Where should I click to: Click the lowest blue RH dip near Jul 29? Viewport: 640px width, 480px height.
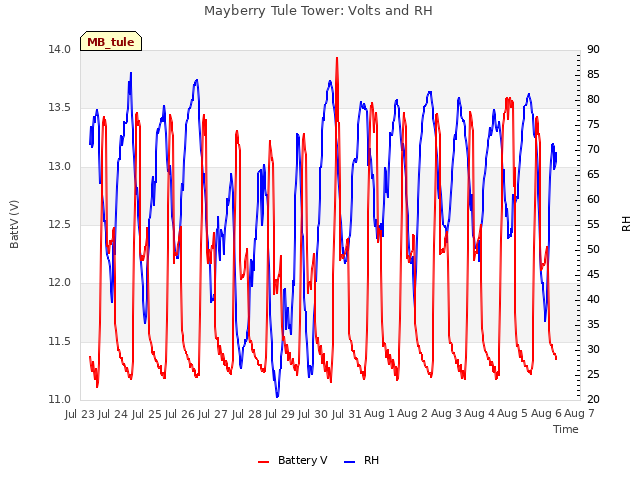pos(277,395)
